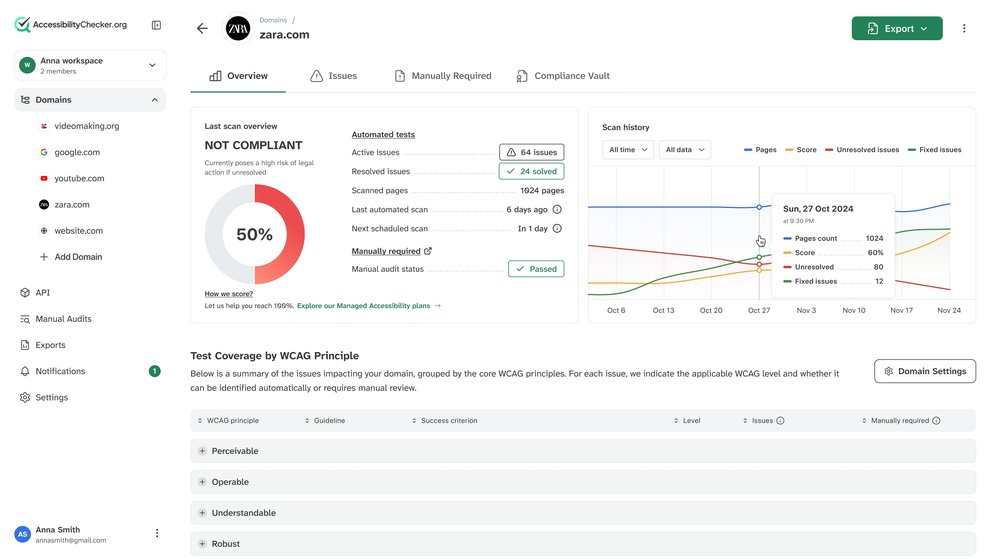Open Domain Settings
The image size is (1000, 559).
925,371
